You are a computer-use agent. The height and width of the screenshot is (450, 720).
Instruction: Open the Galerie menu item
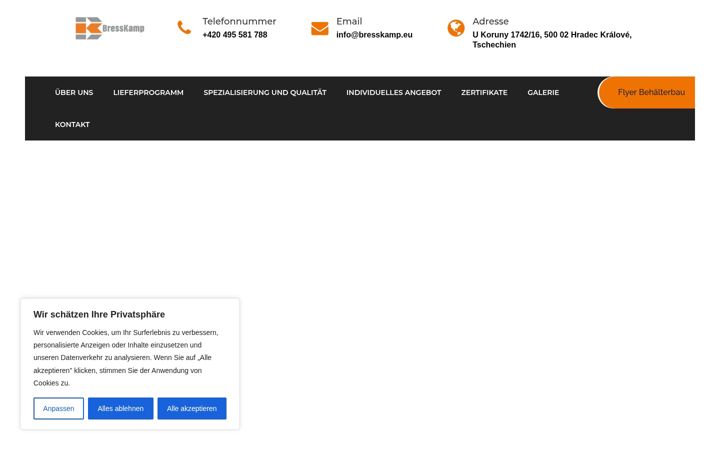click(543, 92)
